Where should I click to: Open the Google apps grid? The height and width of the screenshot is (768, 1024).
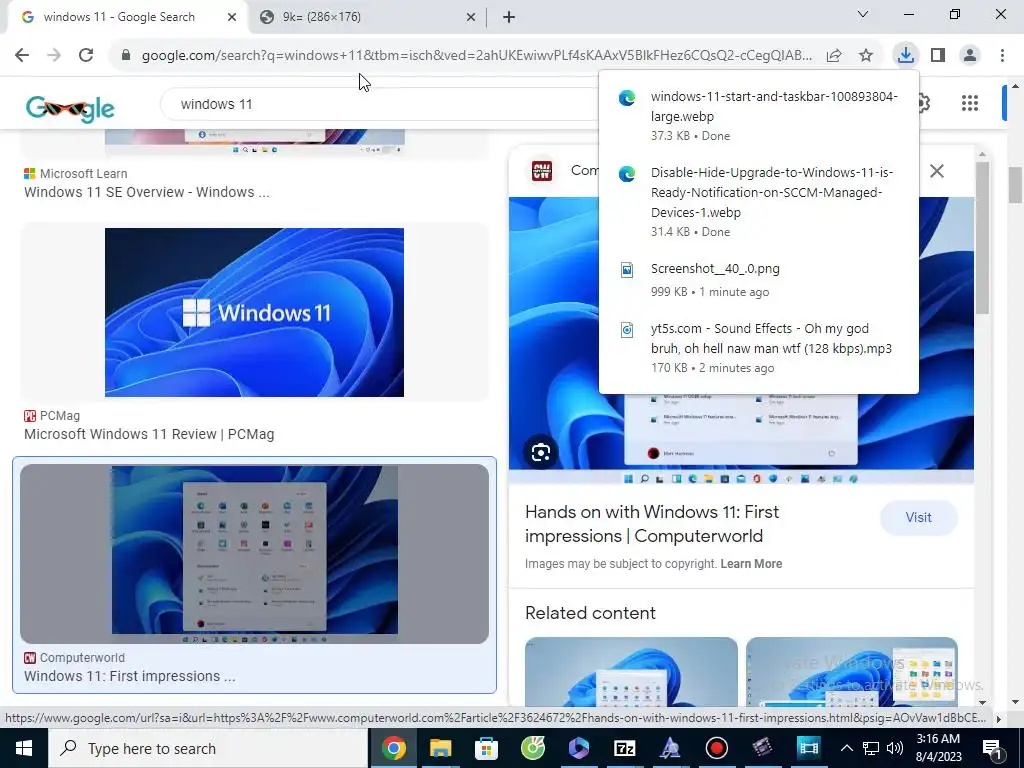click(x=970, y=103)
